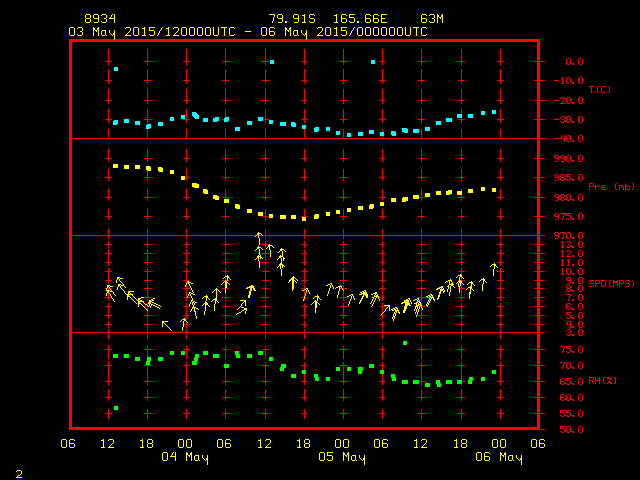Click the RH(%) humidity axis label
The width and height of the screenshot is (640, 480).
[598, 381]
